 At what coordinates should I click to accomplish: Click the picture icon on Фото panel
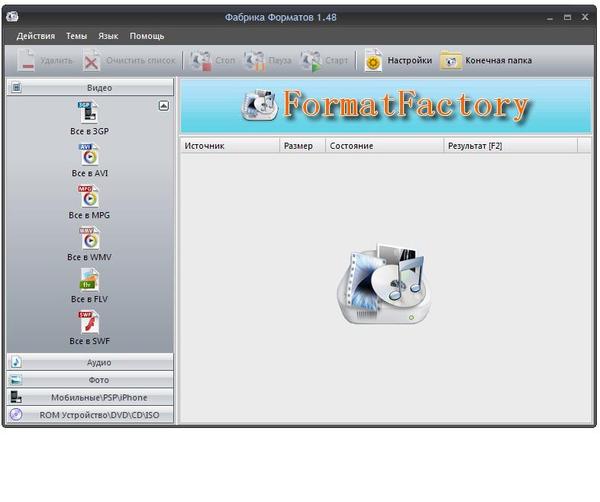[x=16, y=380]
